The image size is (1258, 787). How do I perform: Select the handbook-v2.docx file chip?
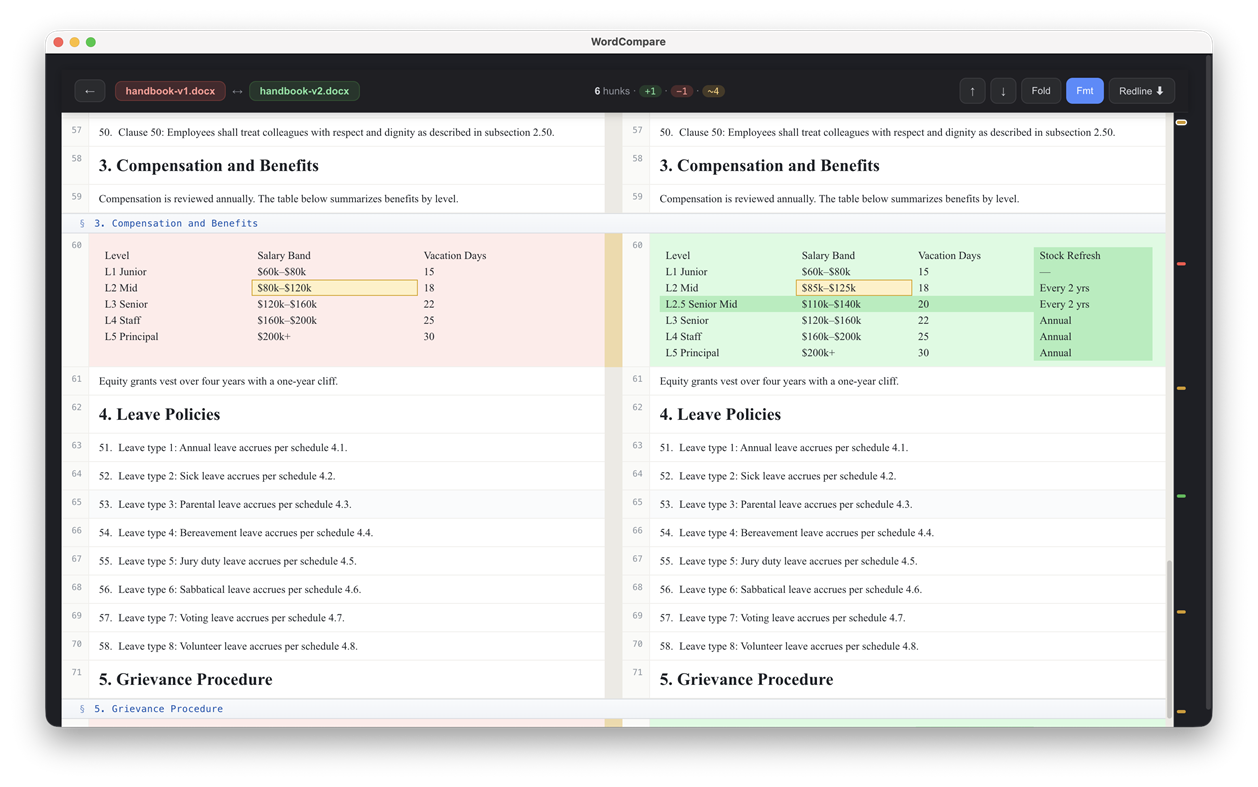[x=304, y=91]
